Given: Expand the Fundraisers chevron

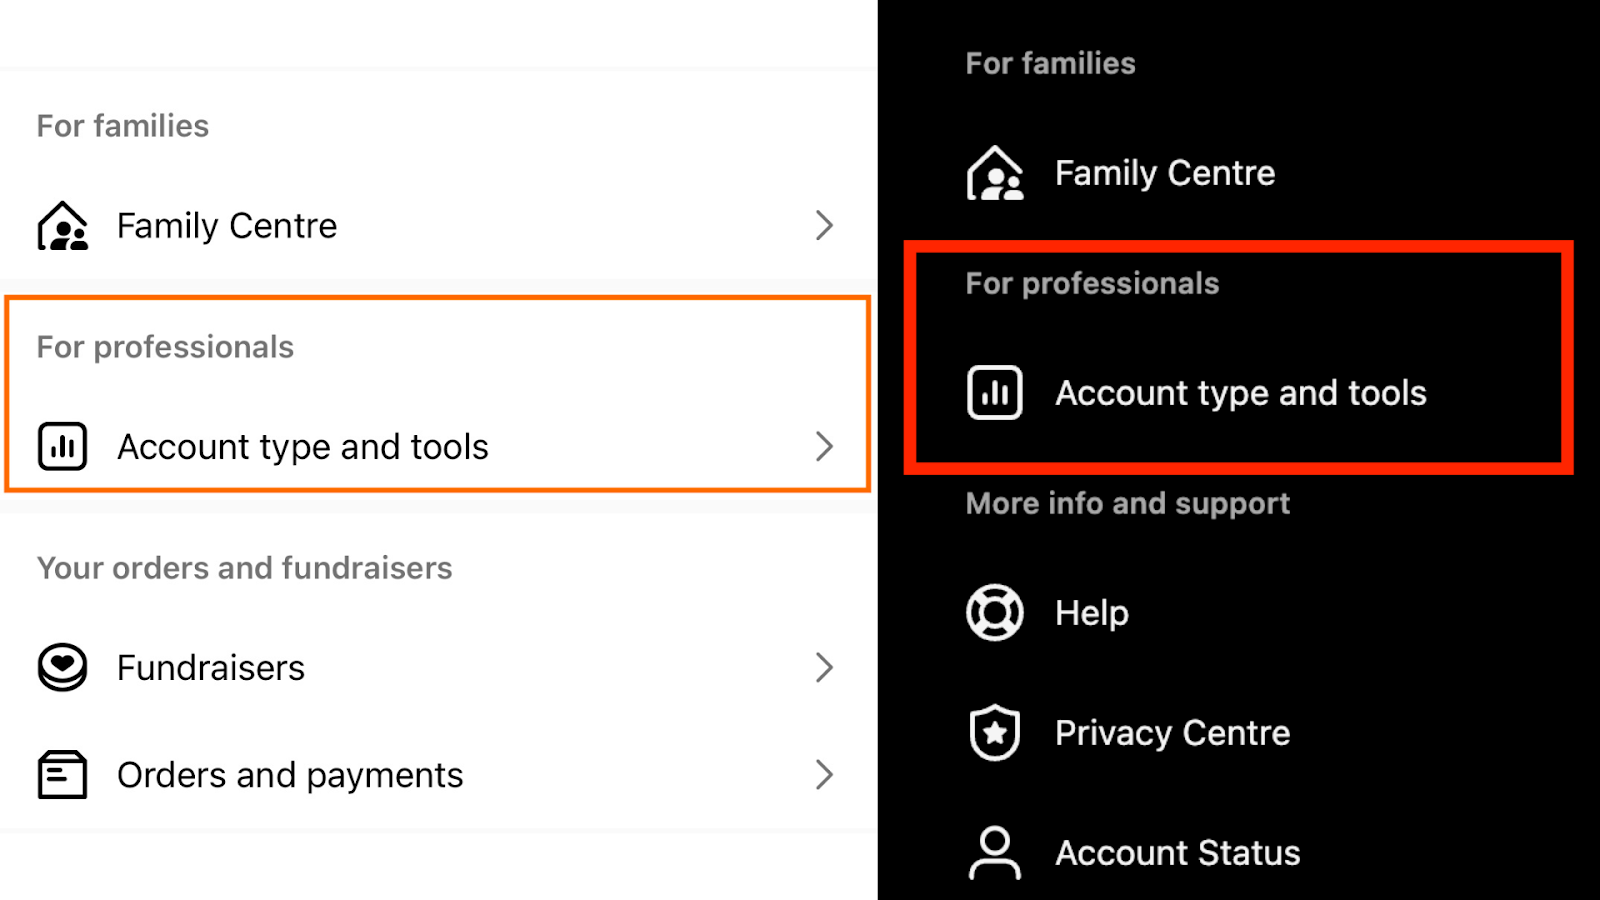Looking at the screenshot, I should point(824,667).
